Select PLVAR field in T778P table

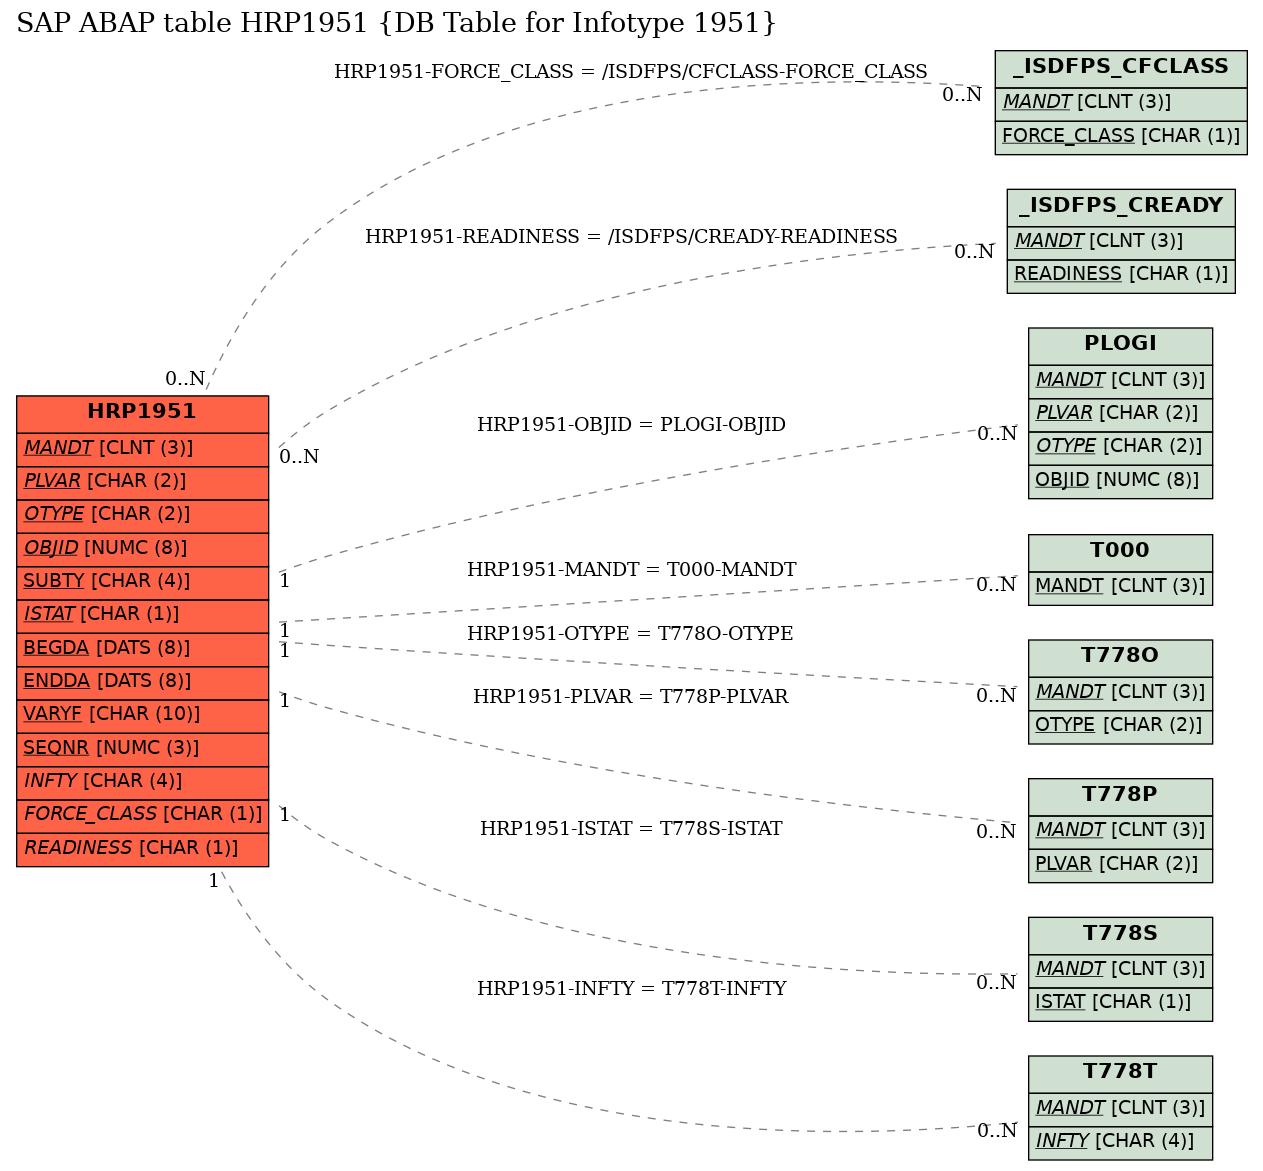[1120, 865]
